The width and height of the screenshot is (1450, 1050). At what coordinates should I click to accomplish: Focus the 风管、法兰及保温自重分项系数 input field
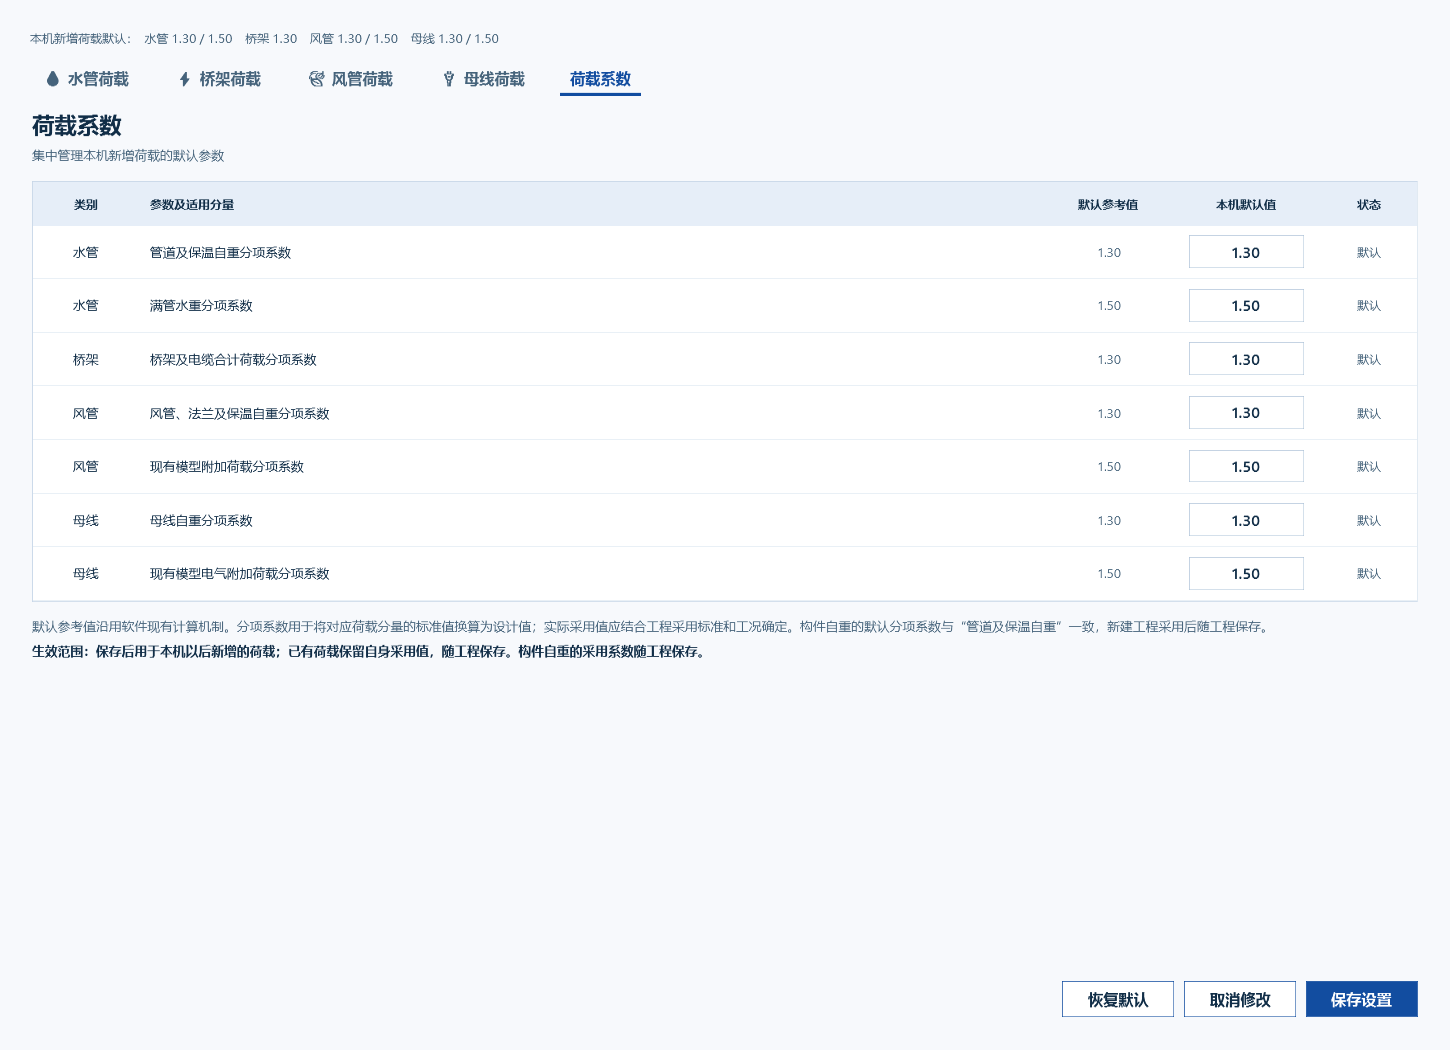1246,413
